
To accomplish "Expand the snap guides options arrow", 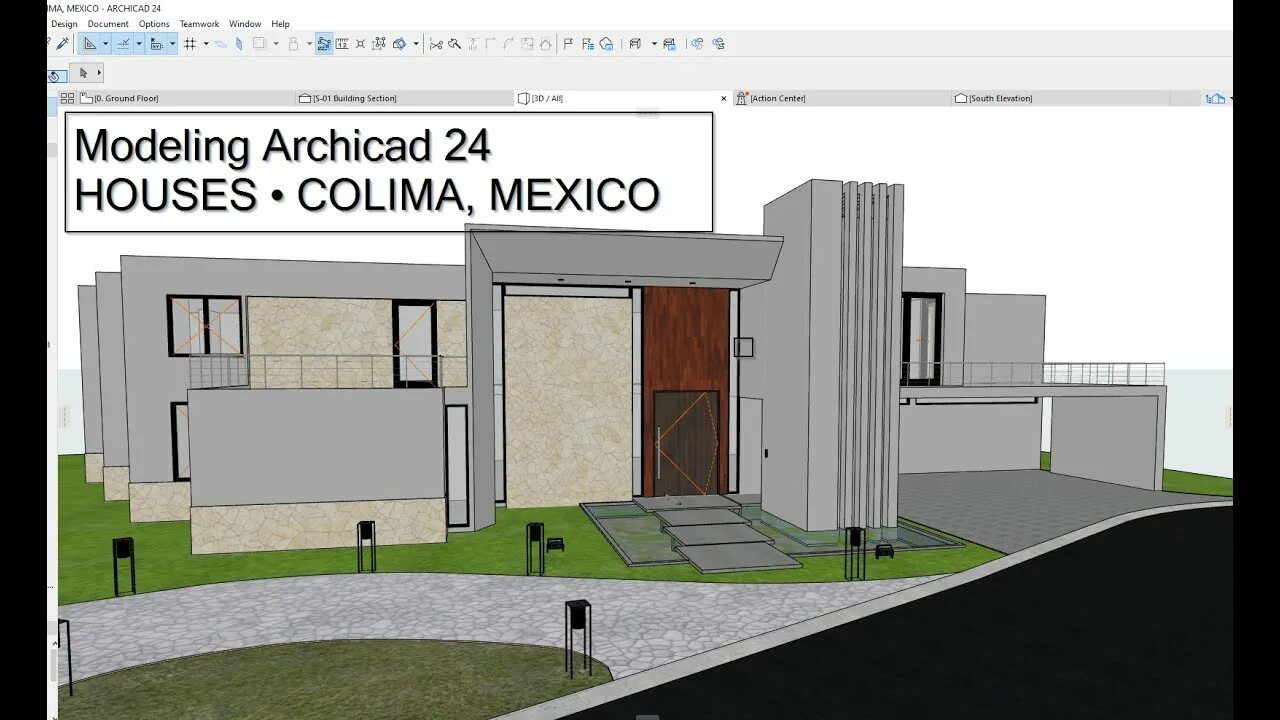I will 139,43.
